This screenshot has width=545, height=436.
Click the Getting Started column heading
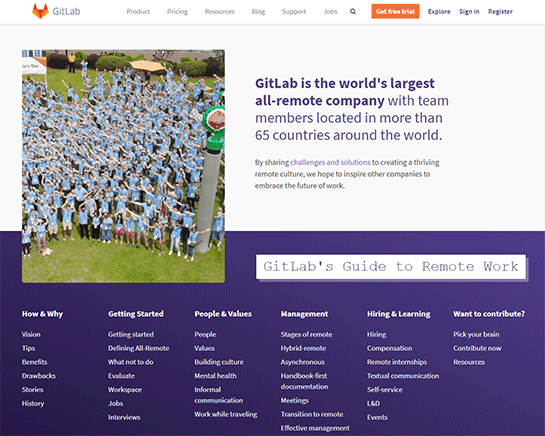click(136, 314)
